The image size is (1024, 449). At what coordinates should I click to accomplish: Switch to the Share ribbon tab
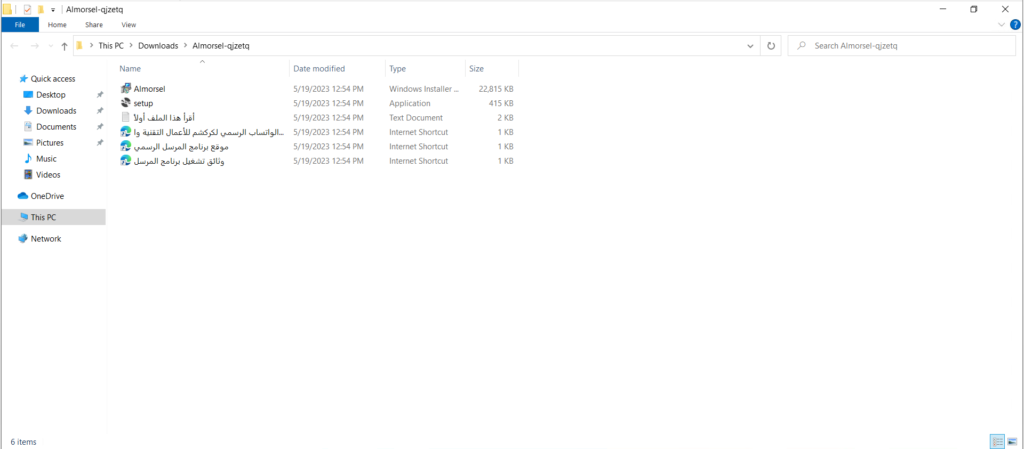pyautogui.click(x=93, y=25)
